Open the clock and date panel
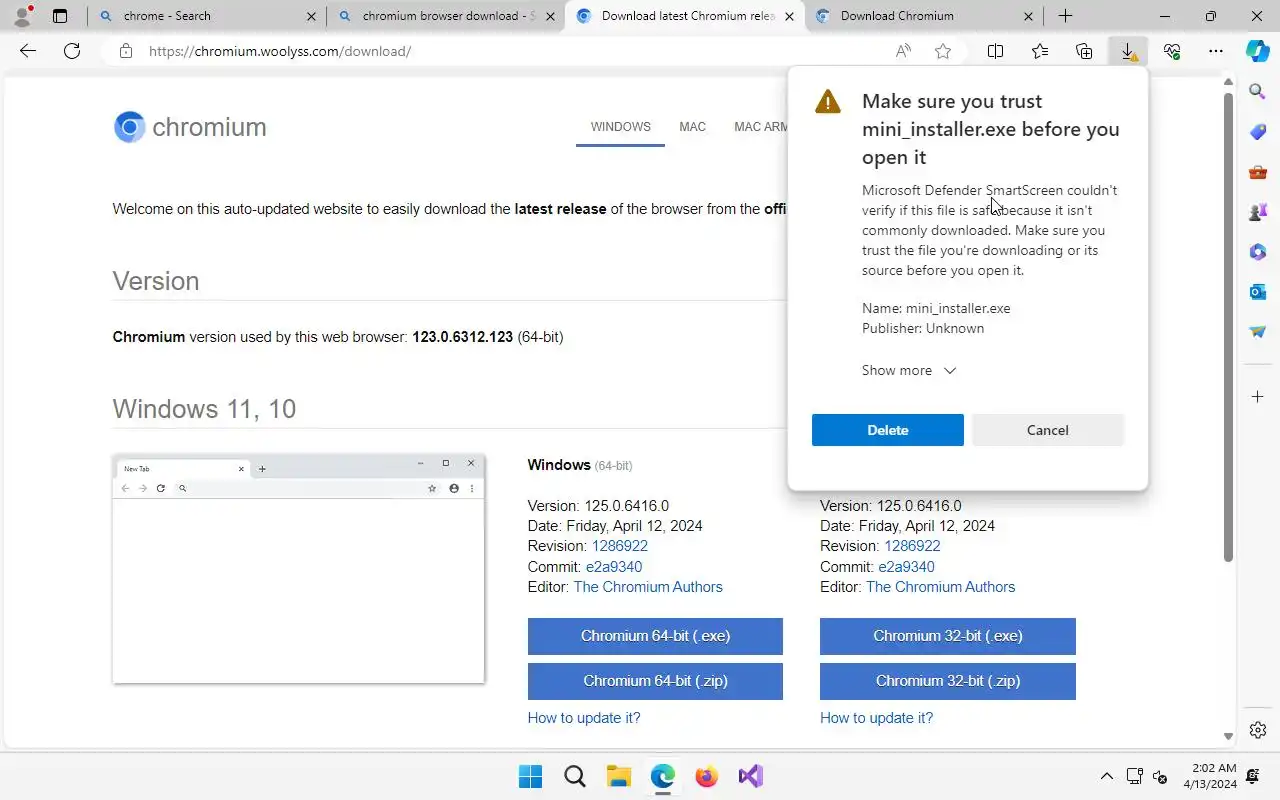The height and width of the screenshot is (800, 1280). click(1211, 776)
